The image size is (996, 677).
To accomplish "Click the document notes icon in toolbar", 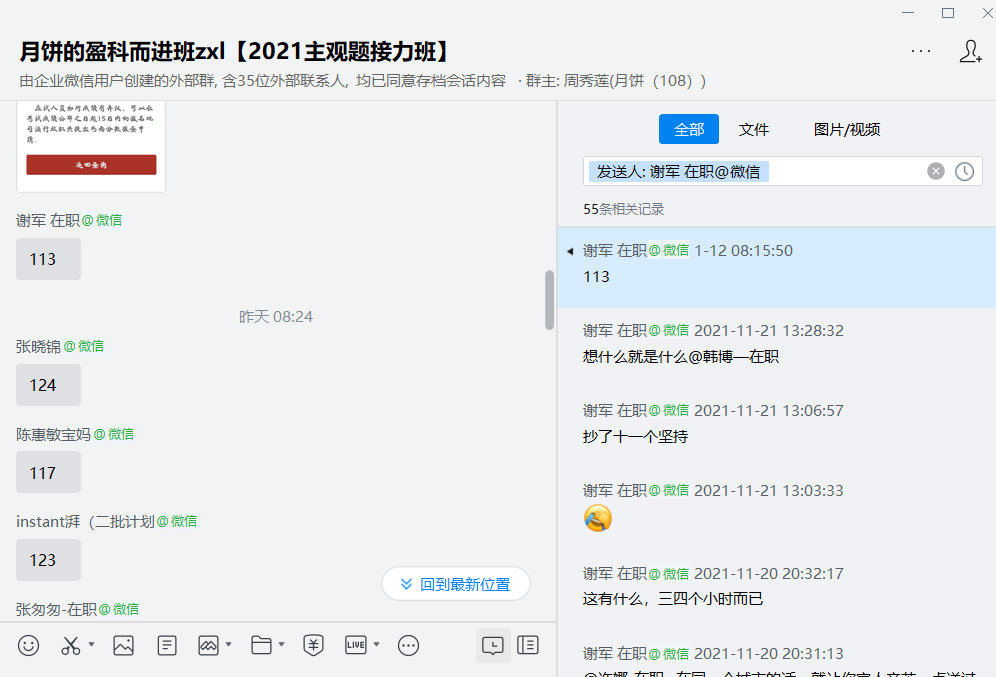I will pyautogui.click(x=166, y=645).
